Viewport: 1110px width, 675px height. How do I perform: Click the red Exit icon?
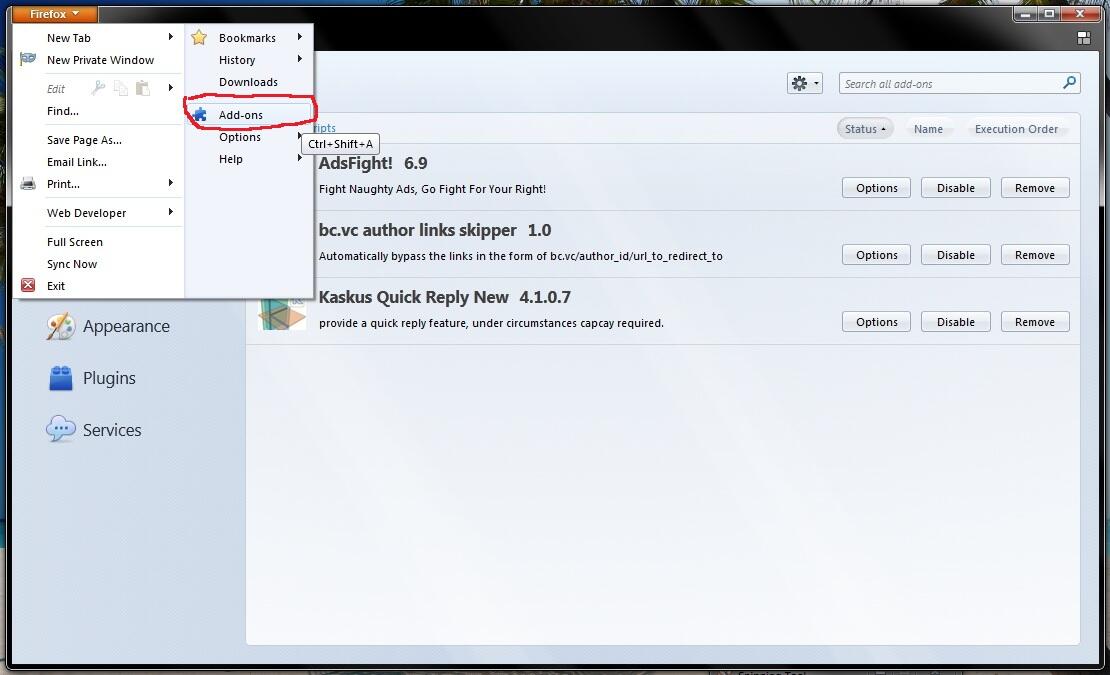click(x=28, y=285)
